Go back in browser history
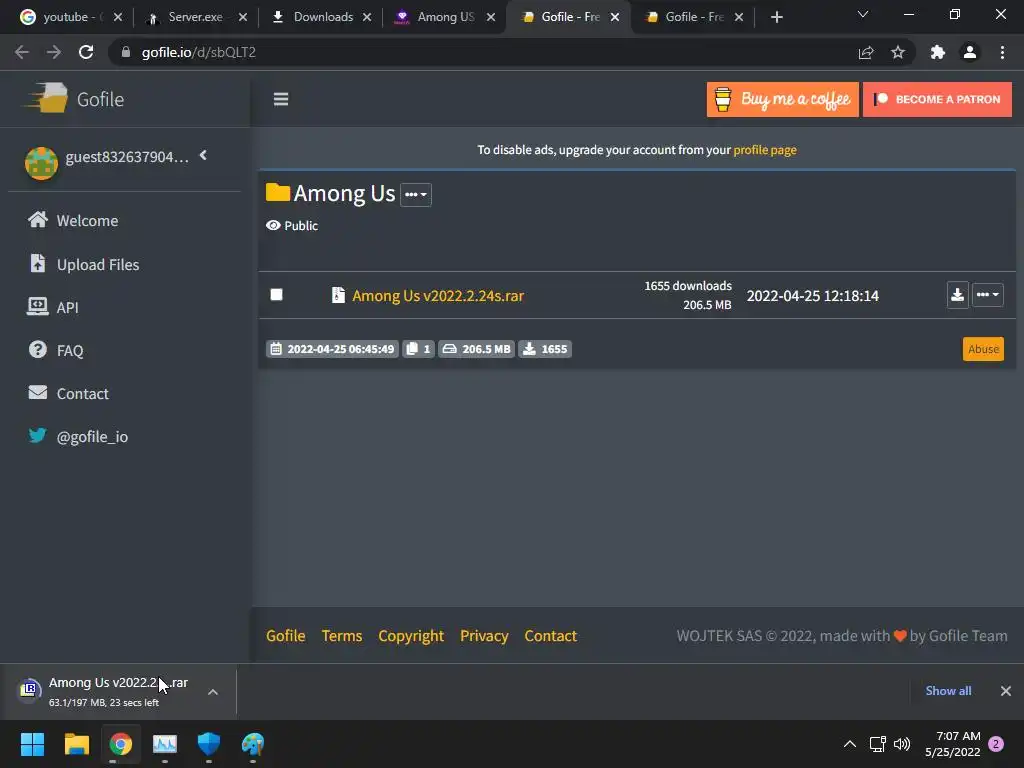Viewport: 1024px width, 768px height. 22,52
